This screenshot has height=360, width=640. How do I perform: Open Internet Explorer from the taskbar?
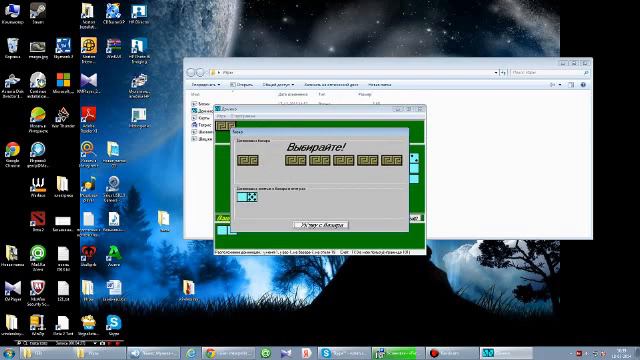point(191,353)
